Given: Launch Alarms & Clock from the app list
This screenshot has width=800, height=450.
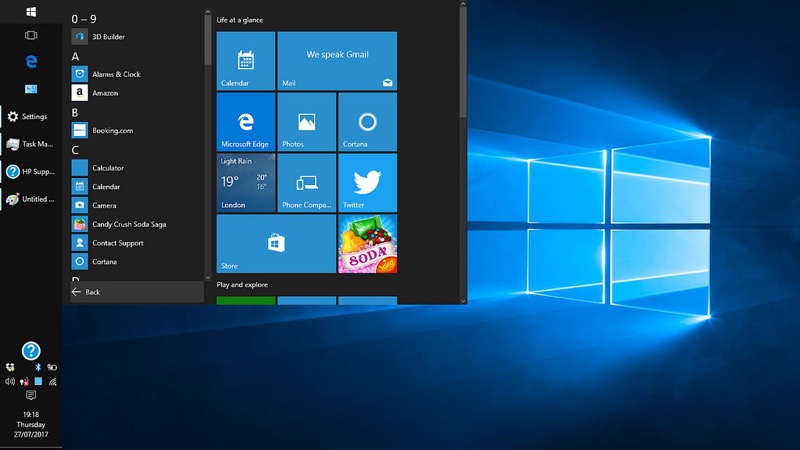Looking at the screenshot, I should pos(115,74).
